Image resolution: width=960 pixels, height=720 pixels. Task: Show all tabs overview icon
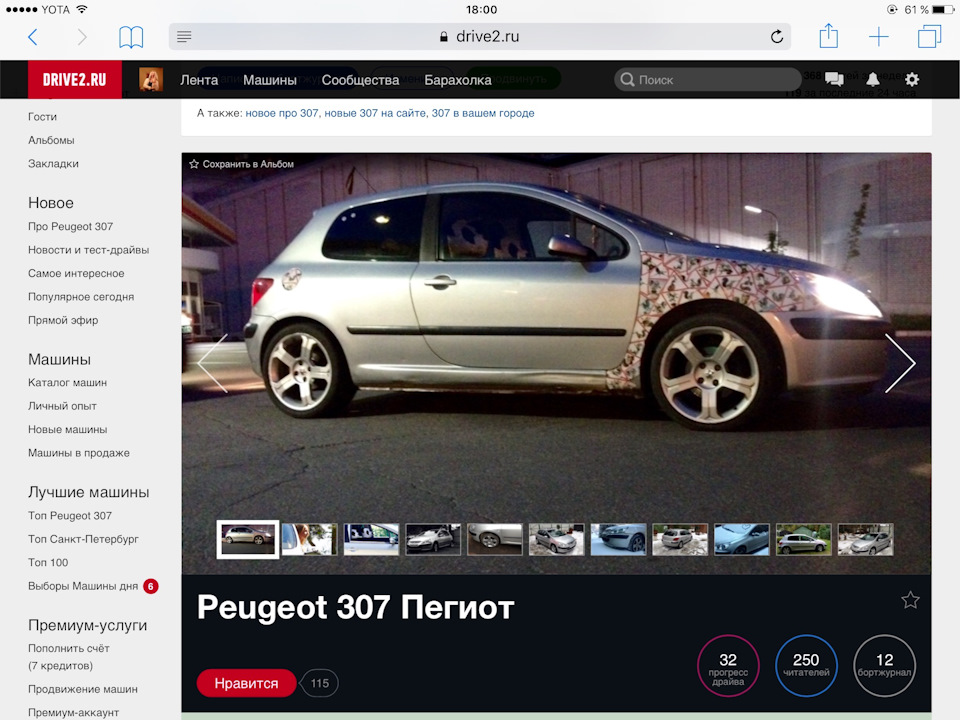929,36
